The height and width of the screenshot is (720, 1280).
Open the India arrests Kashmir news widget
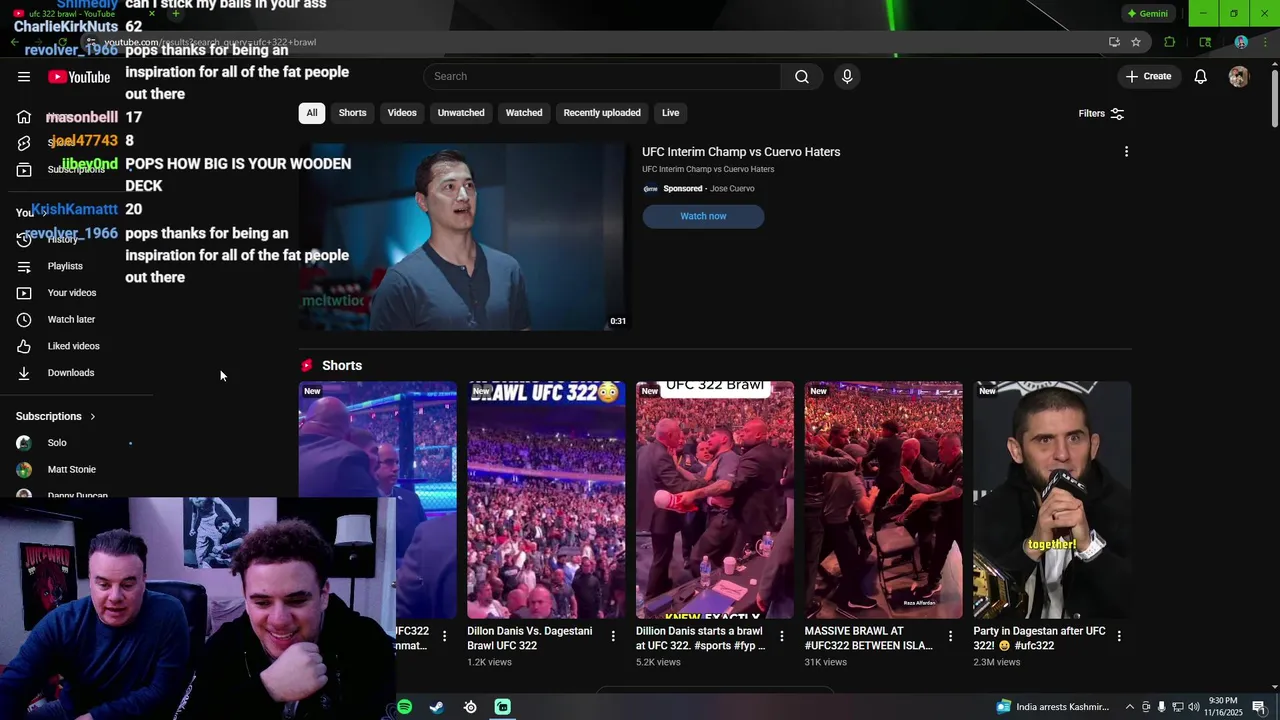[1053, 707]
